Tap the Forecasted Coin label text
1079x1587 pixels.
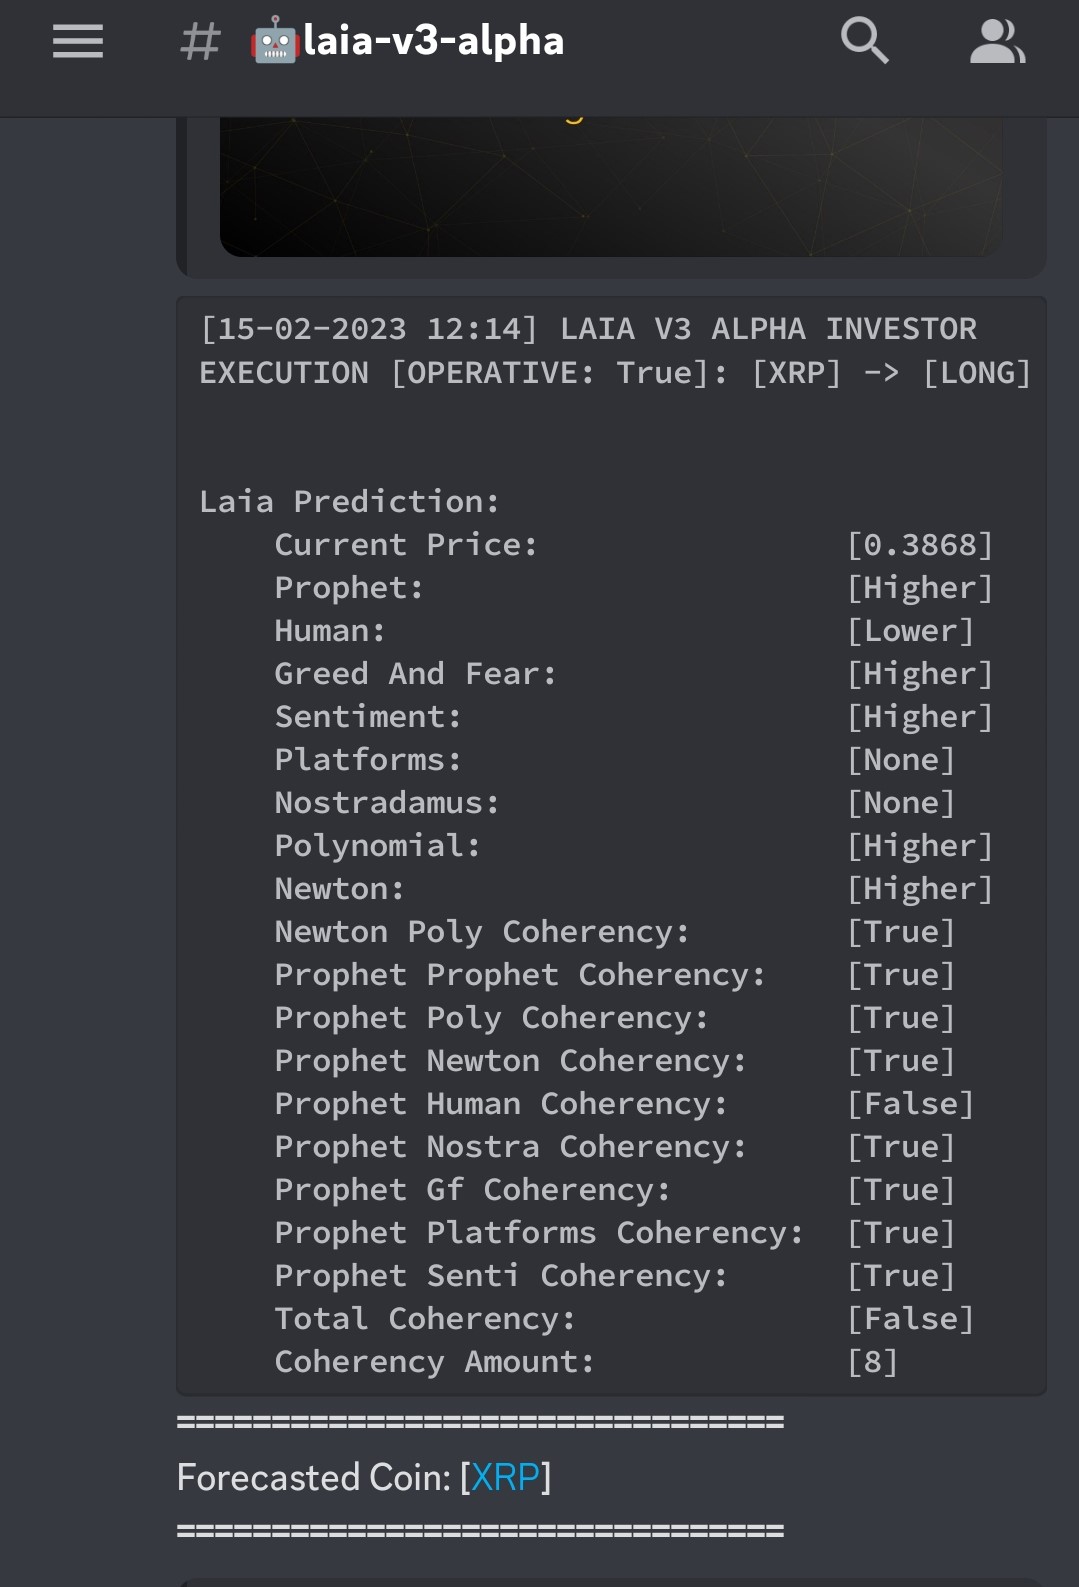312,1477
